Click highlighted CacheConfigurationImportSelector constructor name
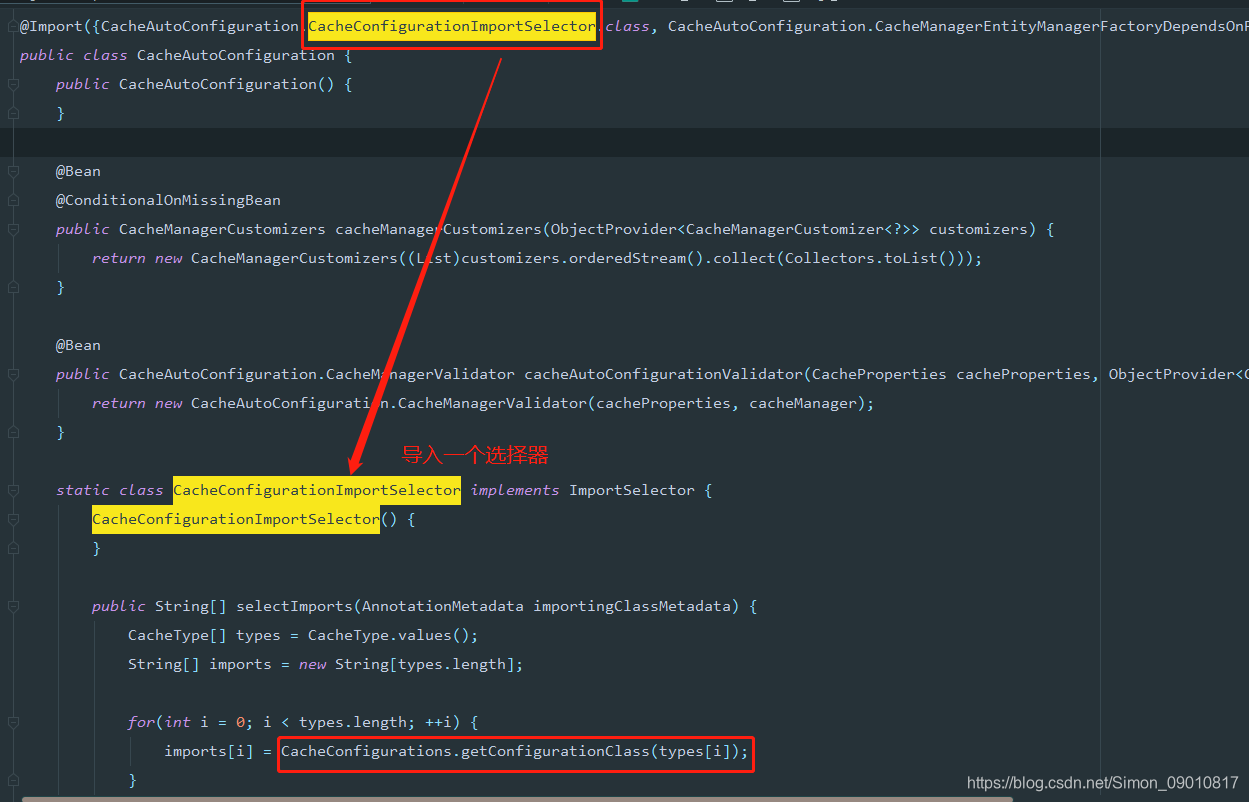This screenshot has height=802, width=1249. [236, 519]
